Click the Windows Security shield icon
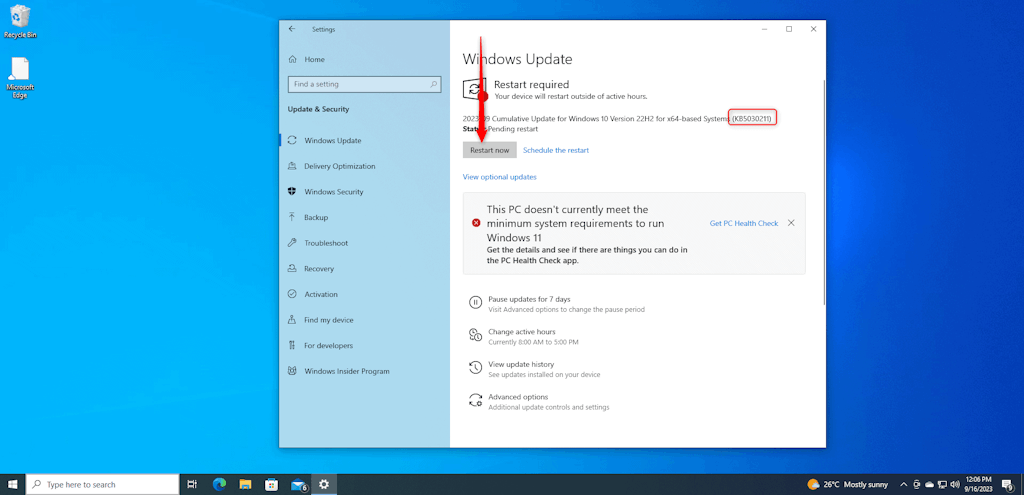This screenshot has height=495, width=1024. tap(293, 192)
